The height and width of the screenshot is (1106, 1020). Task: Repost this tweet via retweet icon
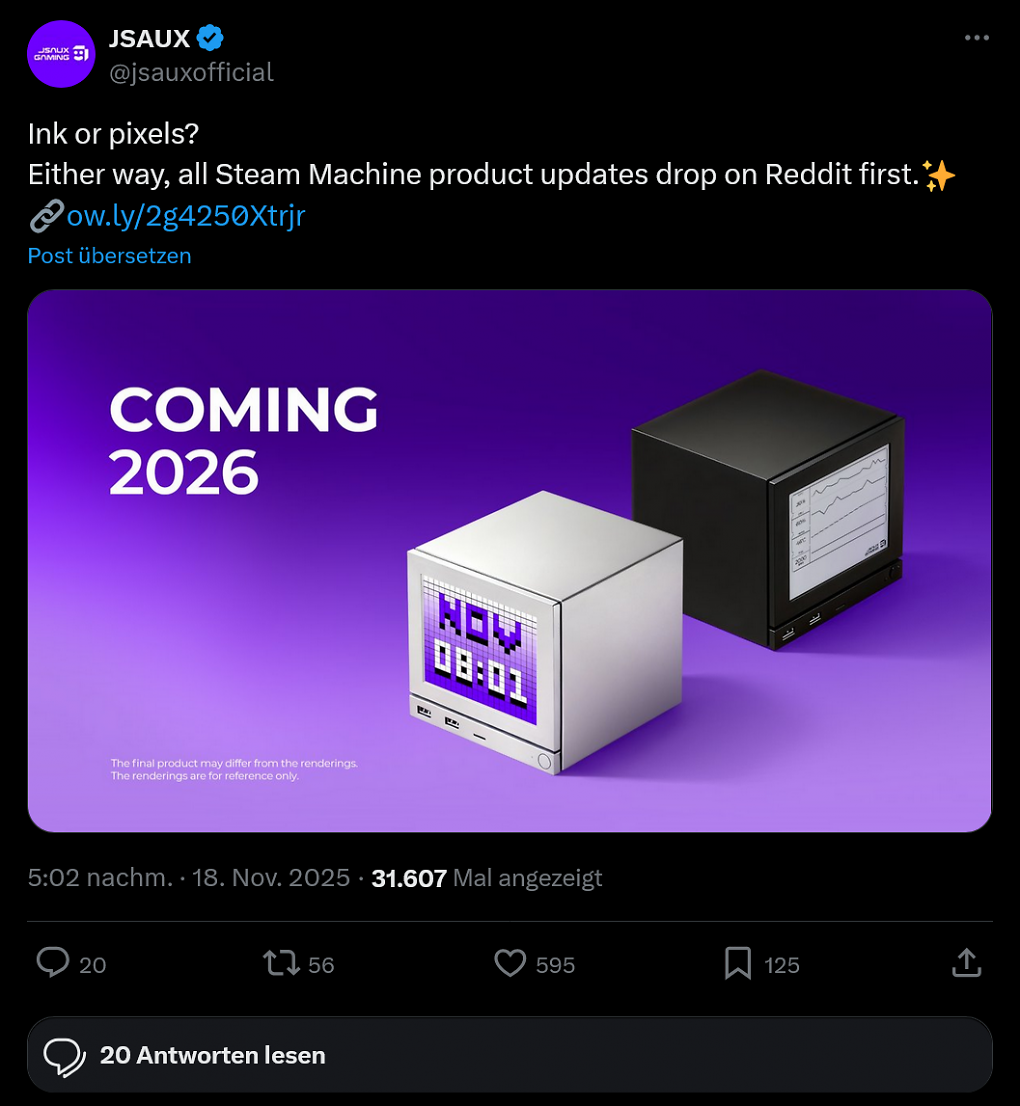[281, 963]
